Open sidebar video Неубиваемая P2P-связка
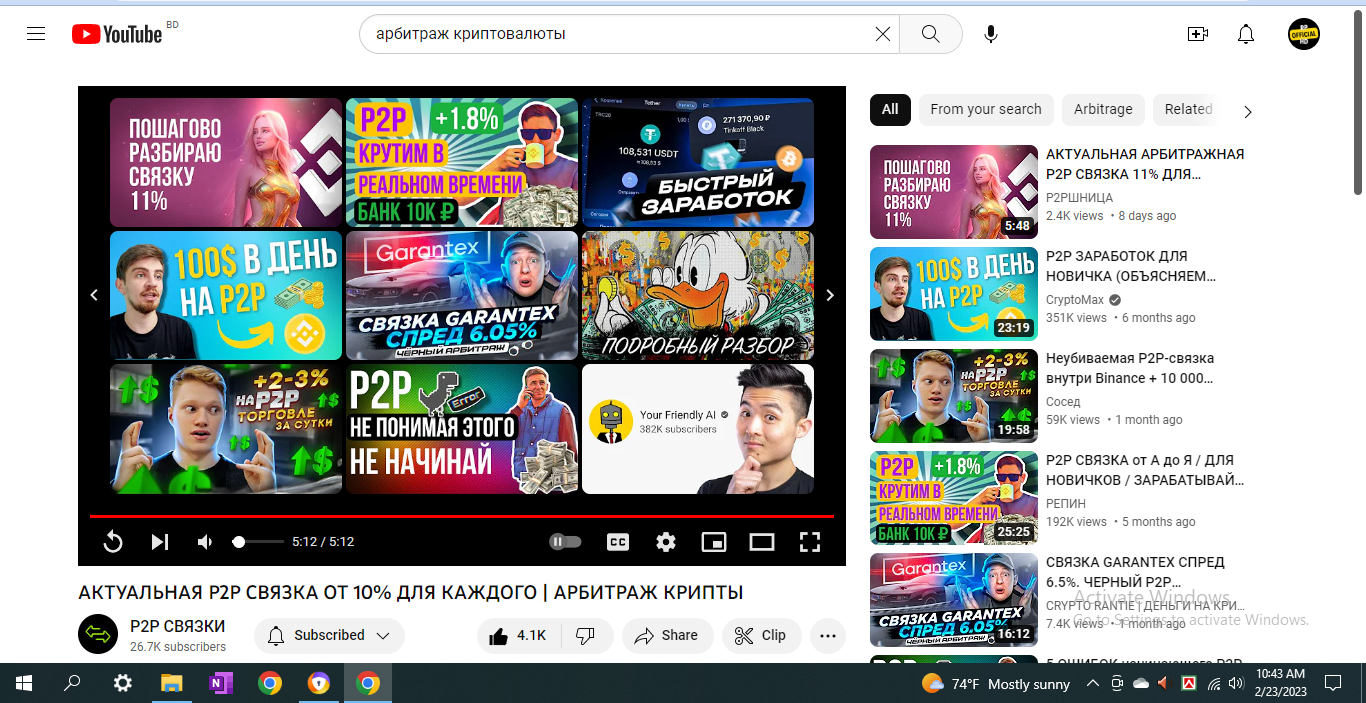Image resolution: width=1366 pixels, height=703 pixels. click(1130, 368)
